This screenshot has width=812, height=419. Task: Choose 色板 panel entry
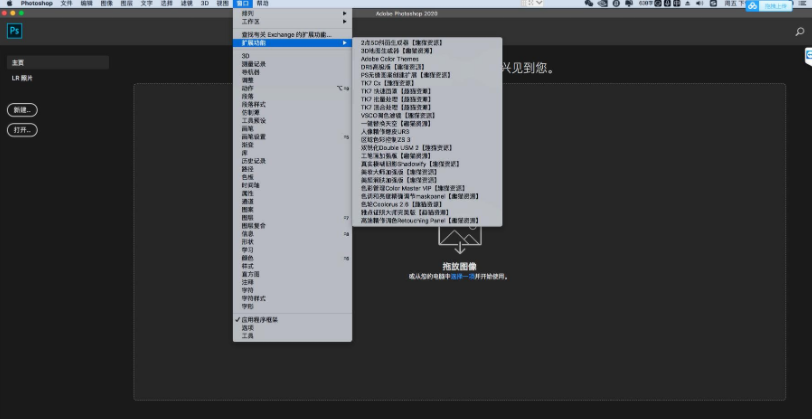pyautogui.click(x=292, y=177)
